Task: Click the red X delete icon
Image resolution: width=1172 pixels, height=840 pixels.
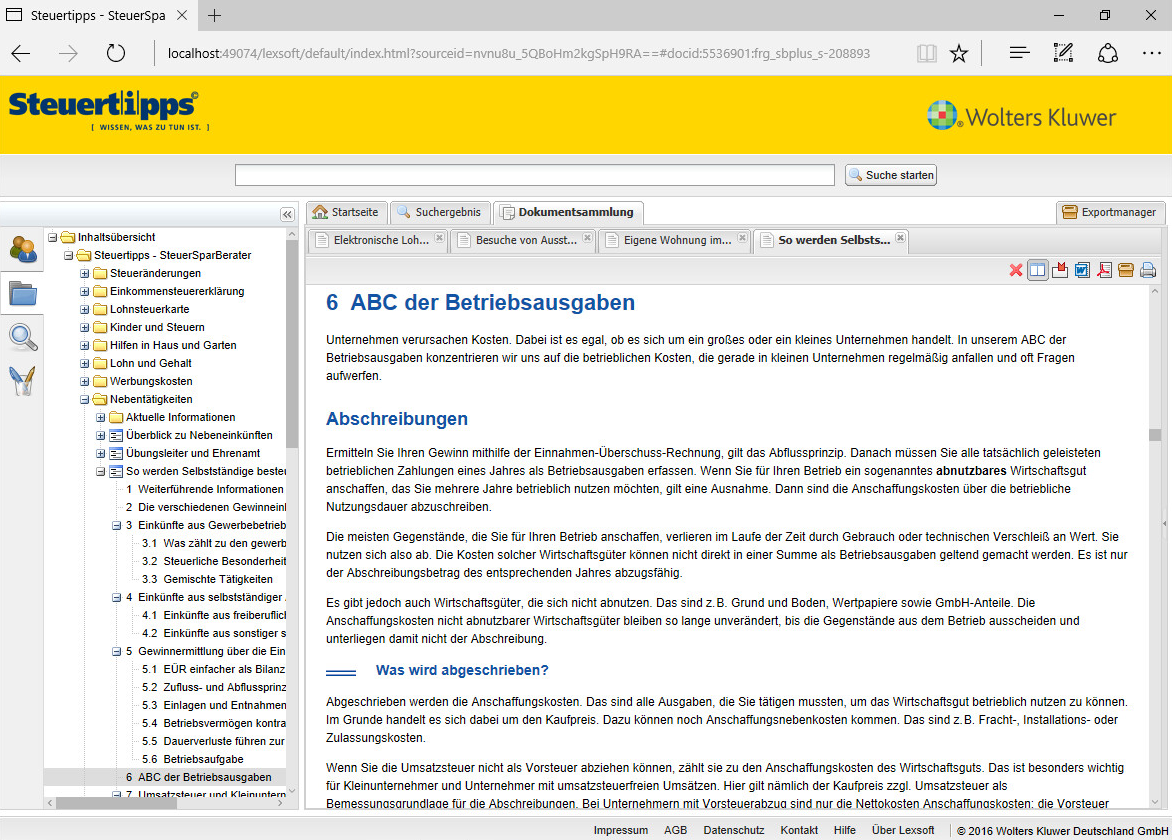Action: [1016, 270]
